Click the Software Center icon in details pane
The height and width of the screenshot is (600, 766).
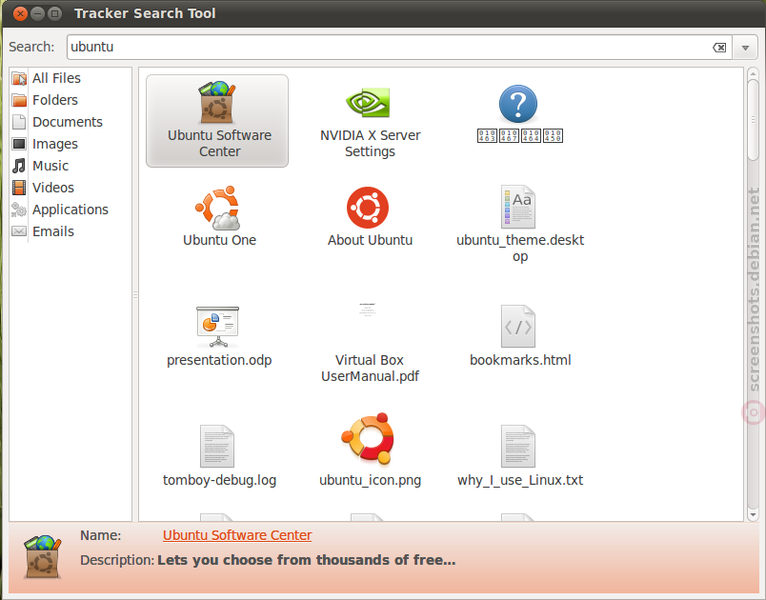pyautogui.click(x=43, y=557)
